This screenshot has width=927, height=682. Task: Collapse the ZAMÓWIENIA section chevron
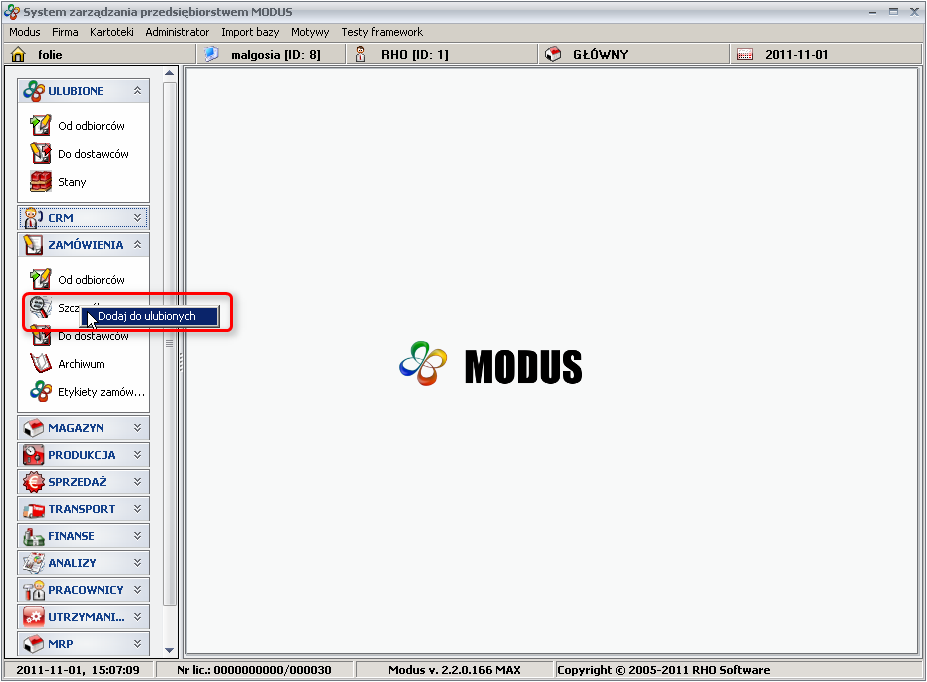click(x=137, y=244)
